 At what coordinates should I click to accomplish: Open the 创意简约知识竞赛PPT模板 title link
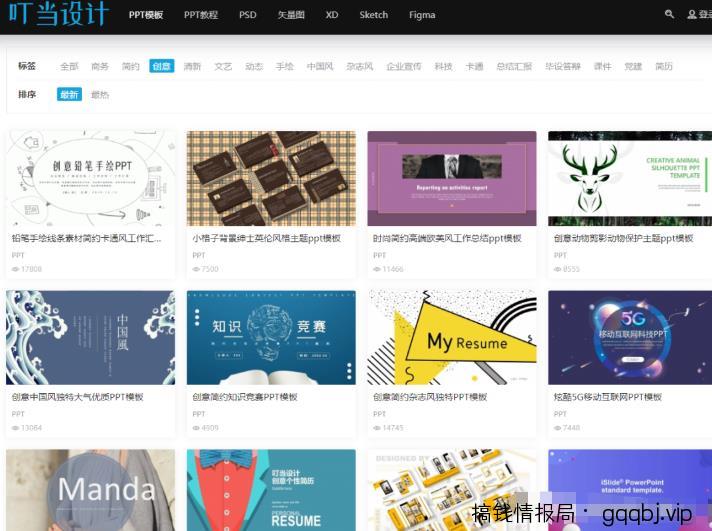click(245, 397)
